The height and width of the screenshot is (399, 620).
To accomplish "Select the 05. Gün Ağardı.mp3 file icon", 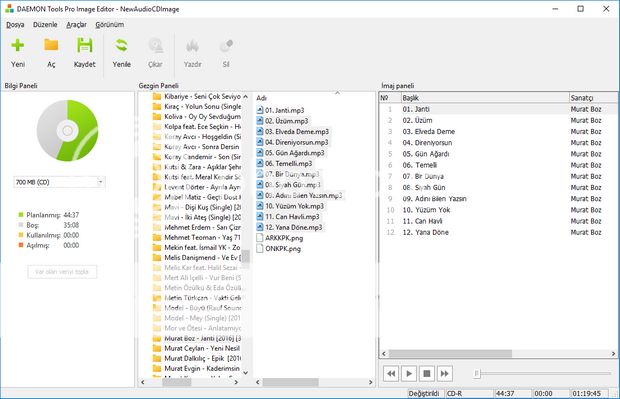I will point(260,153).
